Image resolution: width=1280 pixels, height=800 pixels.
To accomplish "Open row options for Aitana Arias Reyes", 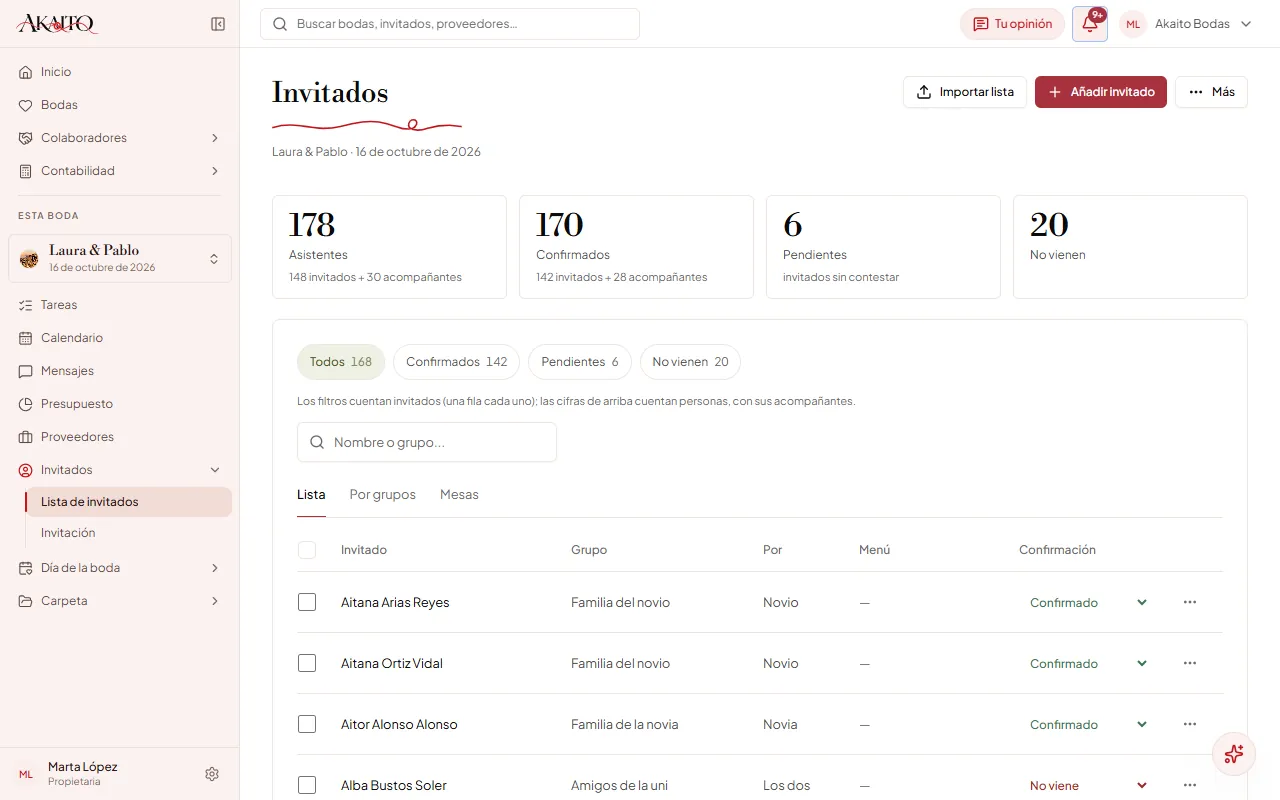I will pyautogui.click(x=1190, y=602).
